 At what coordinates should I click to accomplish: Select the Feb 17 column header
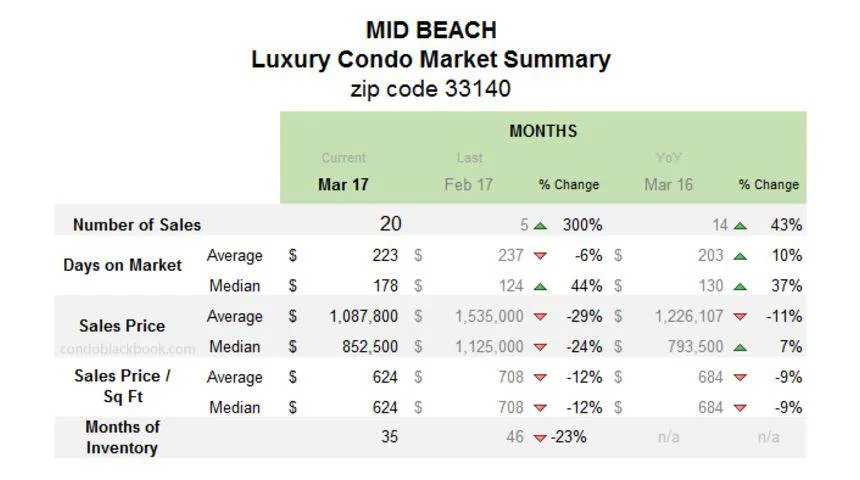[x=468, y=184]
